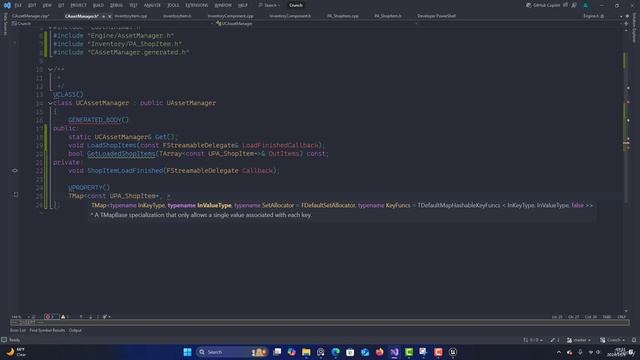Open File Explorer from taskbar

click(306, 352)
